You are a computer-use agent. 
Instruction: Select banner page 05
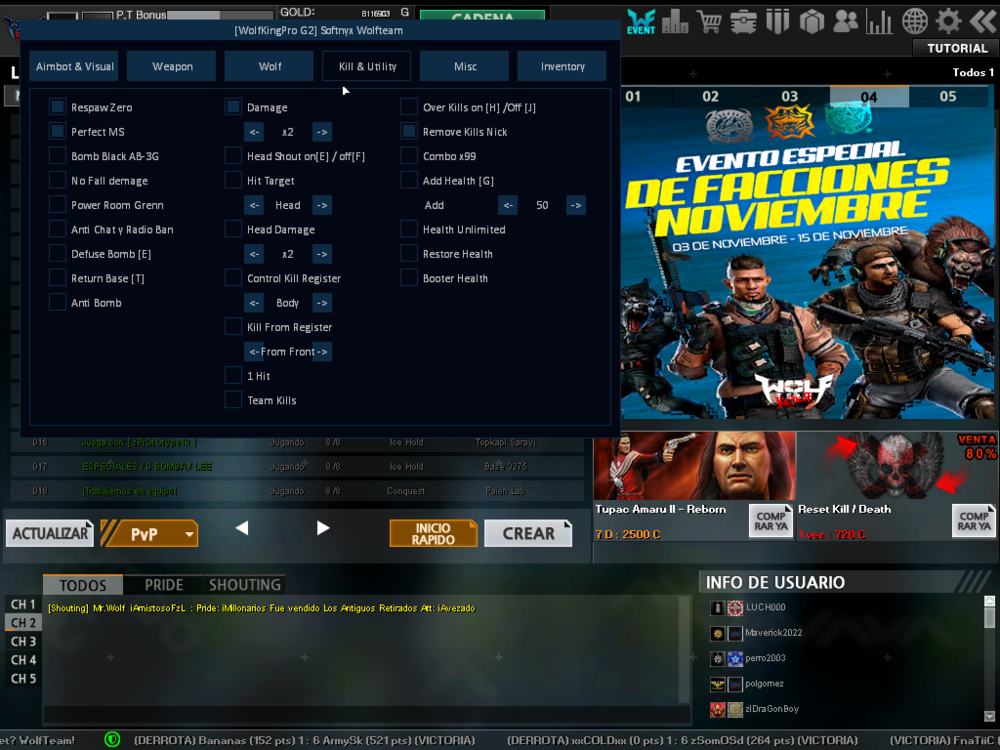point(947,97)
